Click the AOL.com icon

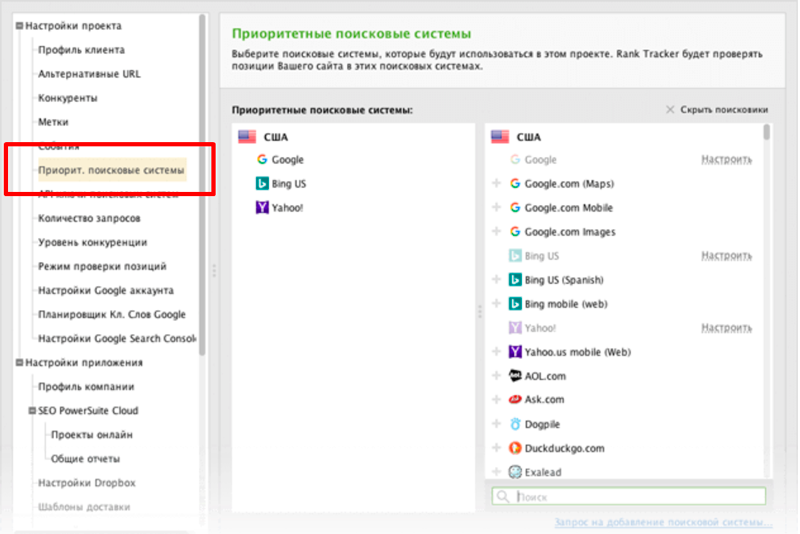coord(515,376)
